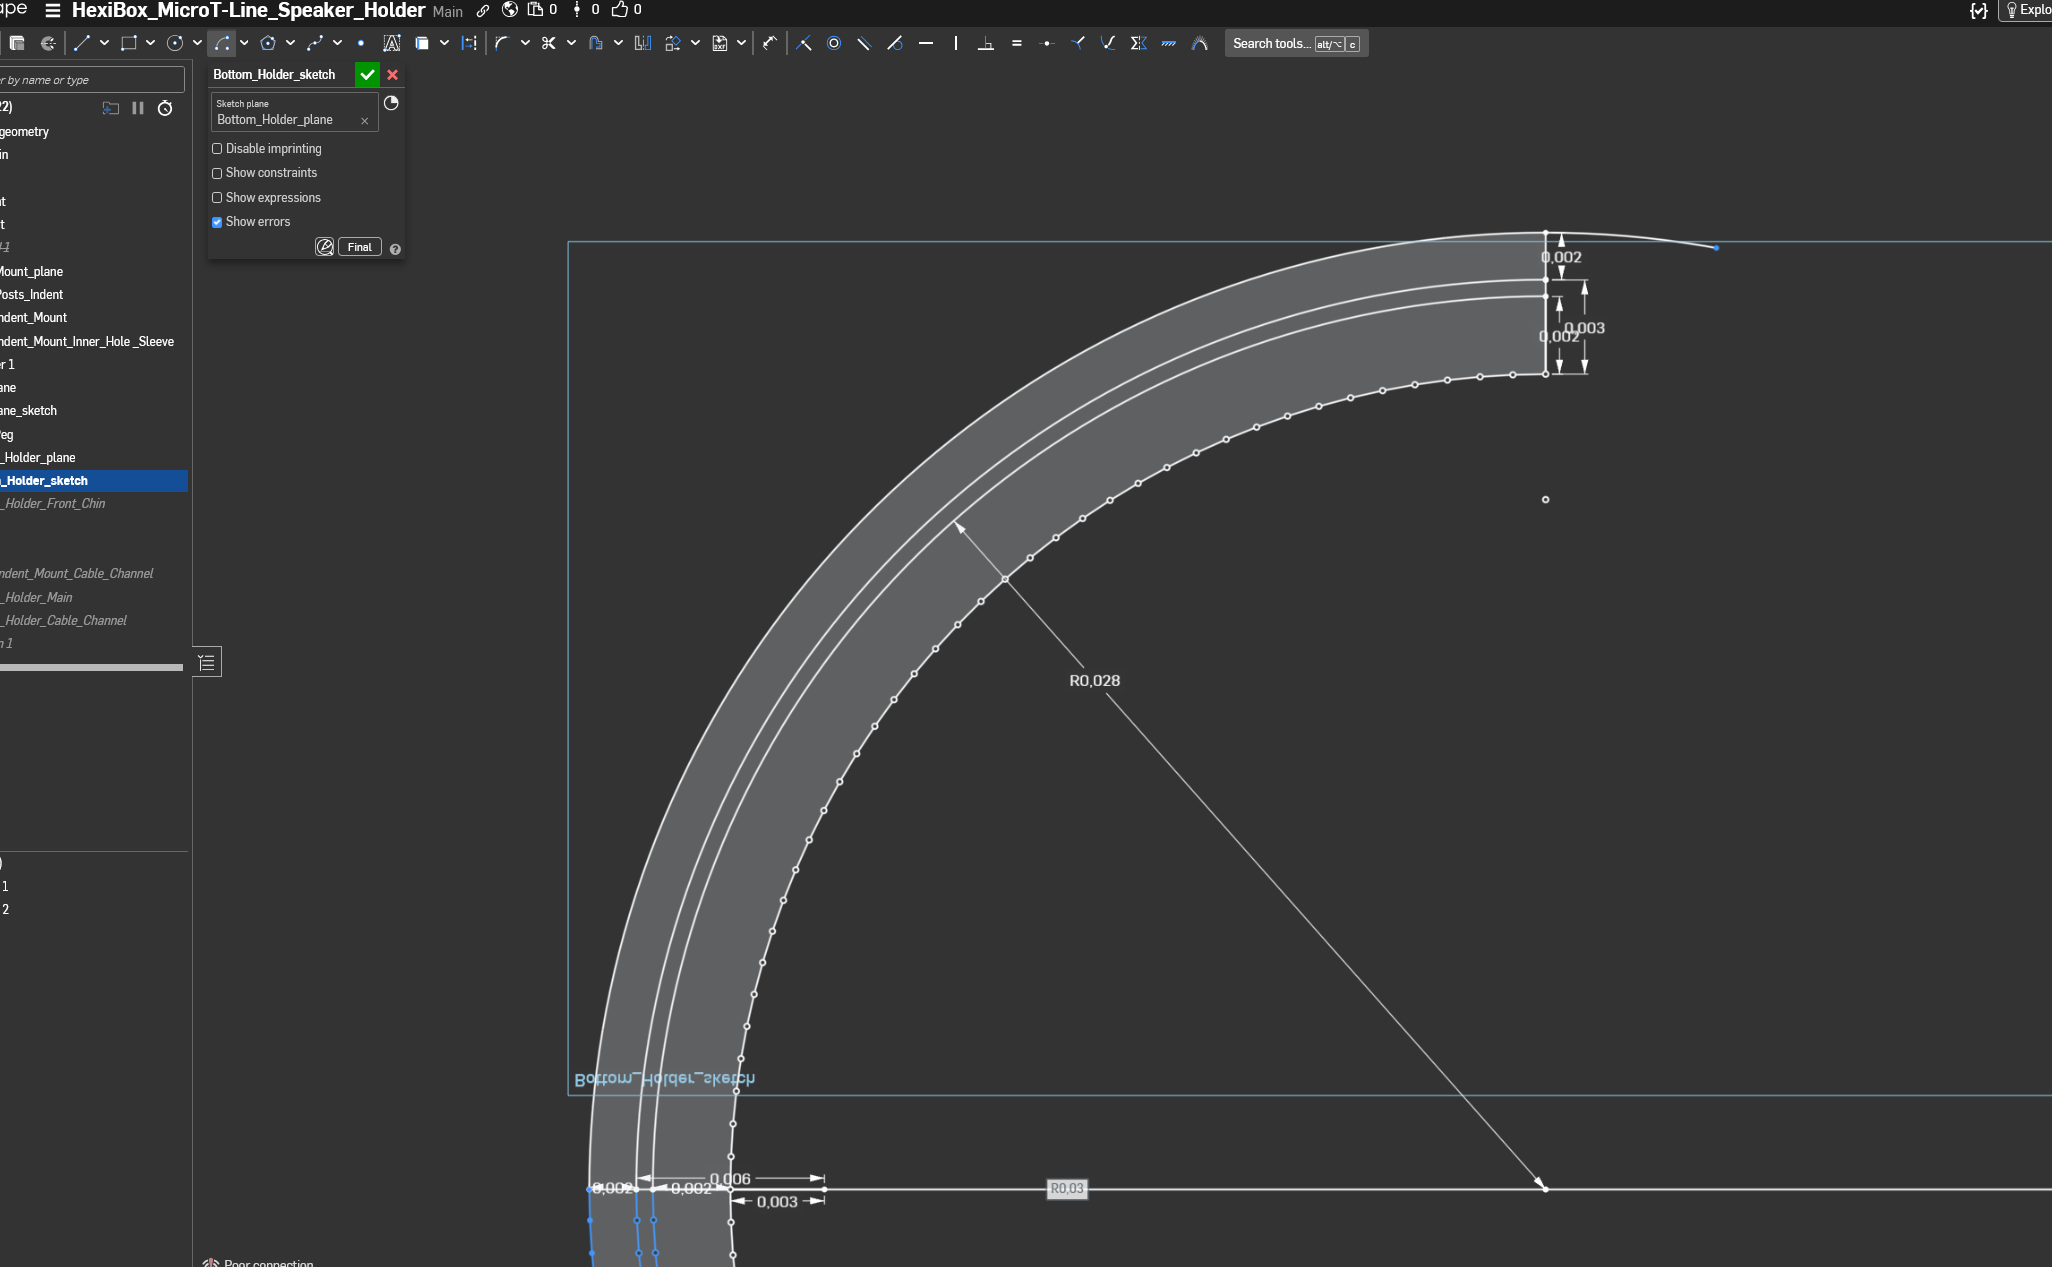Select the Indent_Mount feature

click(35, 318)
